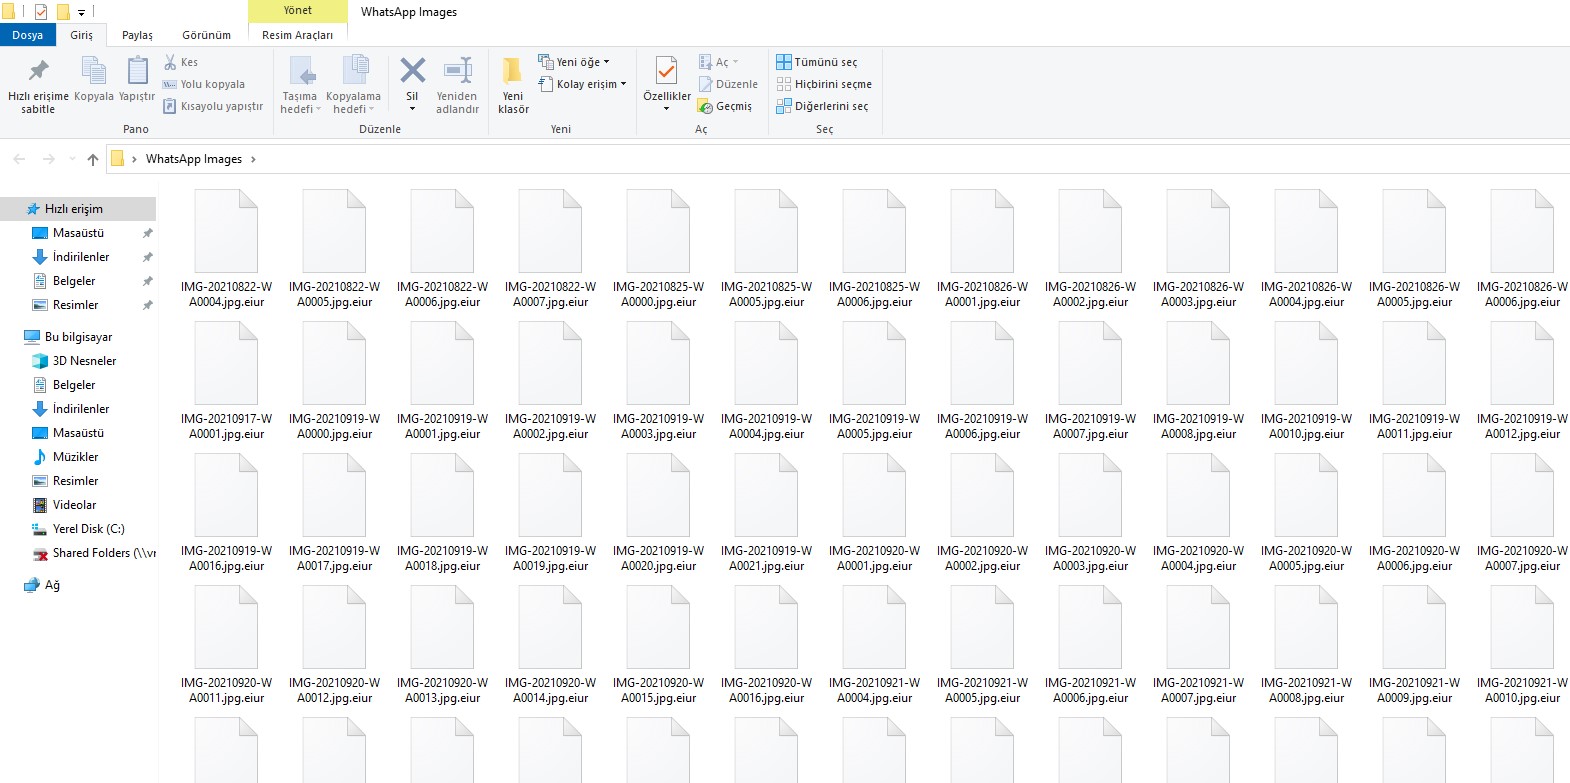
Task: Open Geçmiş file history
Action: [x=725, y=106]
